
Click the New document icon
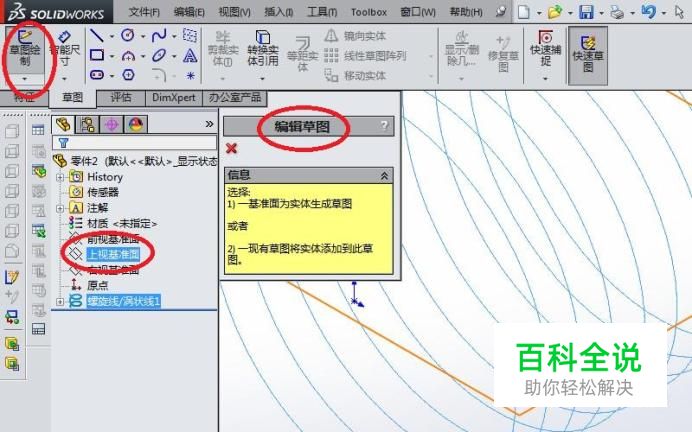[x=524, y=12]
